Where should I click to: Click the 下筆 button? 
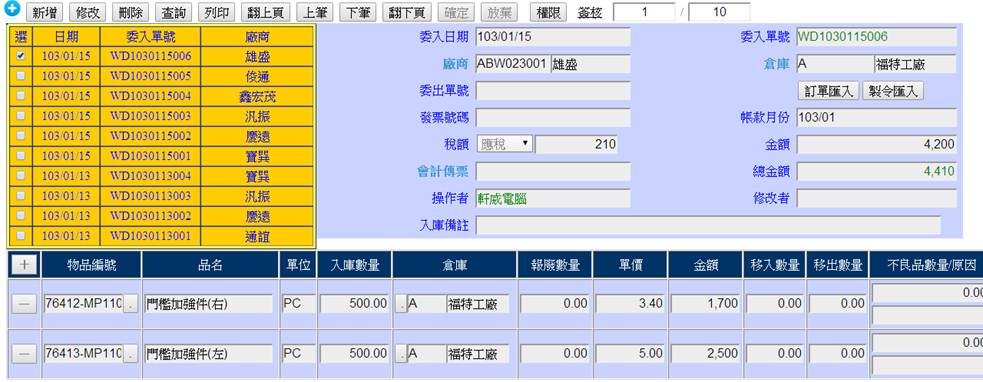coord(357,12)
